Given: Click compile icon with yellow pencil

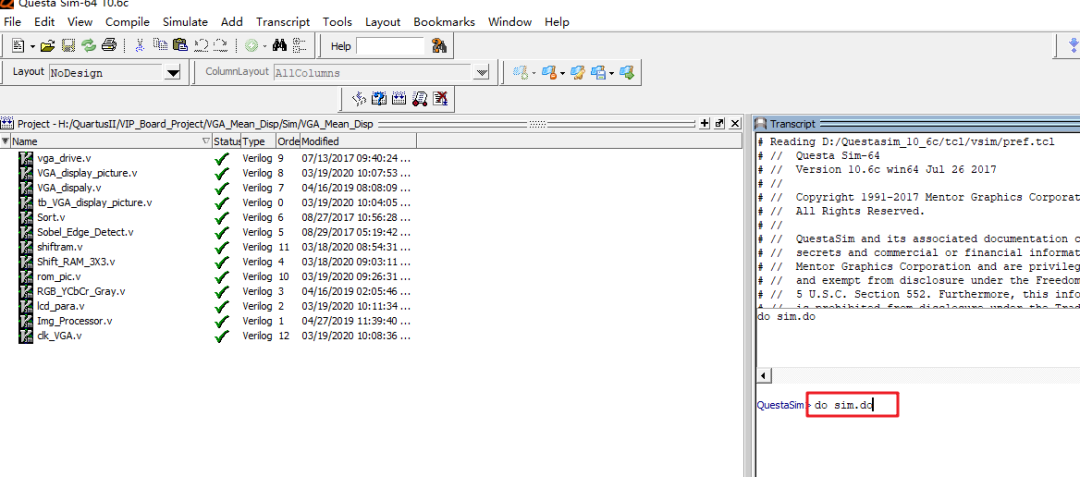Looking at the screenshot, I should click(x=578, y=72).
